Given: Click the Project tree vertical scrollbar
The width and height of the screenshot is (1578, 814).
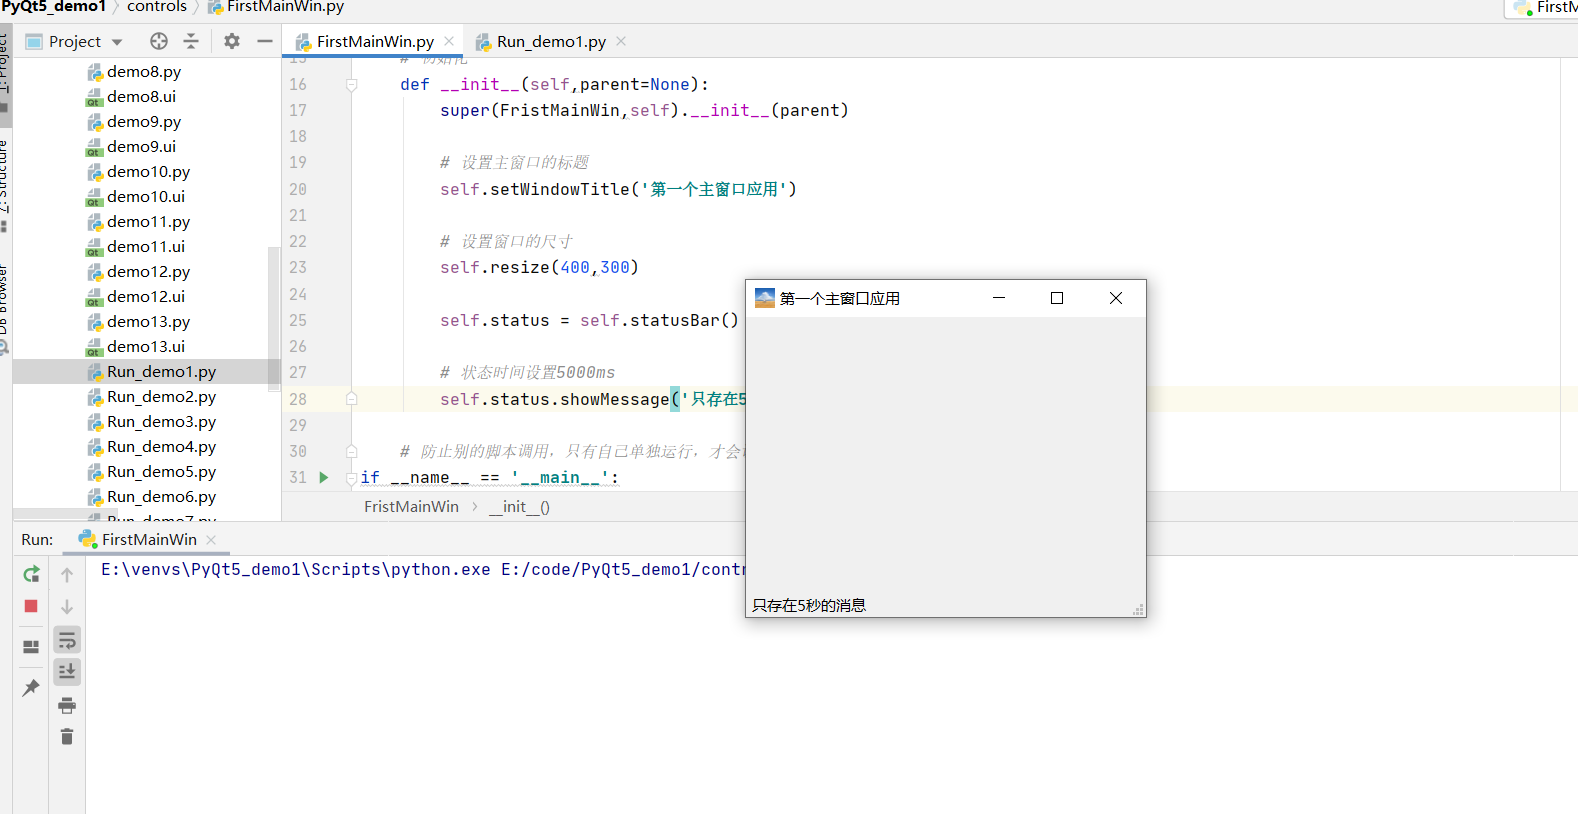Looking at the screenshot, I should pyautogui.click(x=273, y=318).
